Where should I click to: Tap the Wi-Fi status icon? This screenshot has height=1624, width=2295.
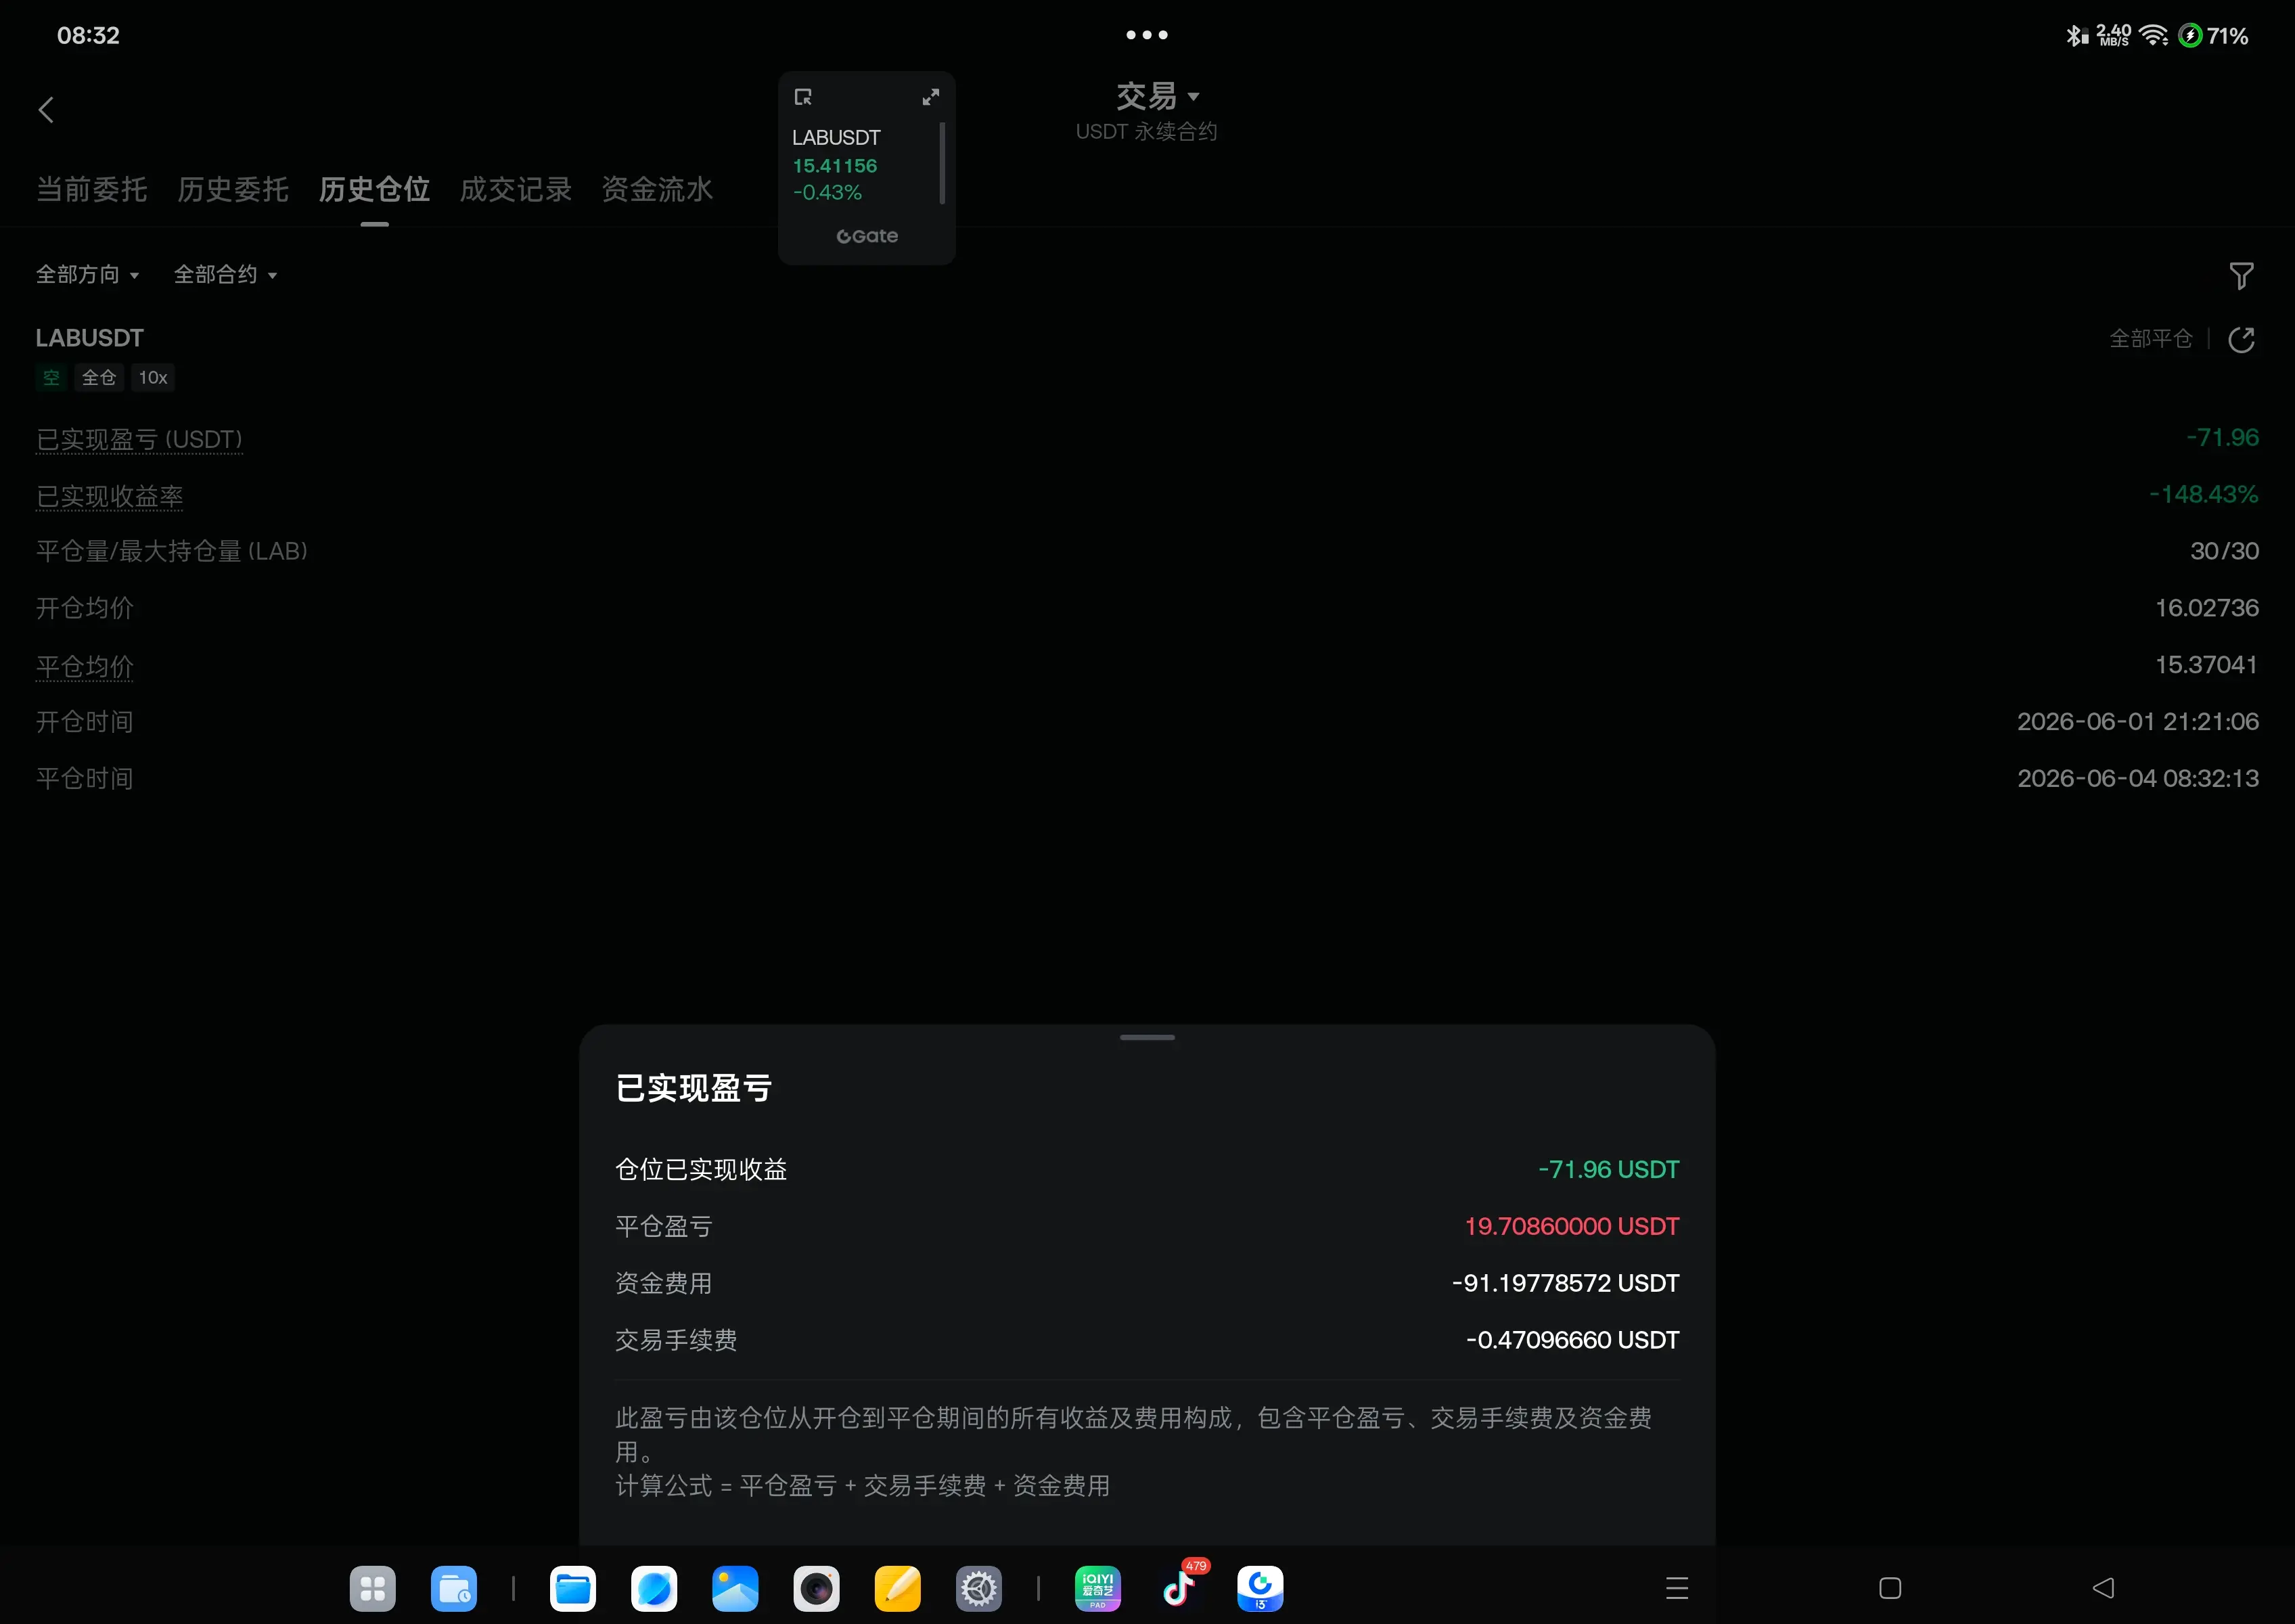2153,36
